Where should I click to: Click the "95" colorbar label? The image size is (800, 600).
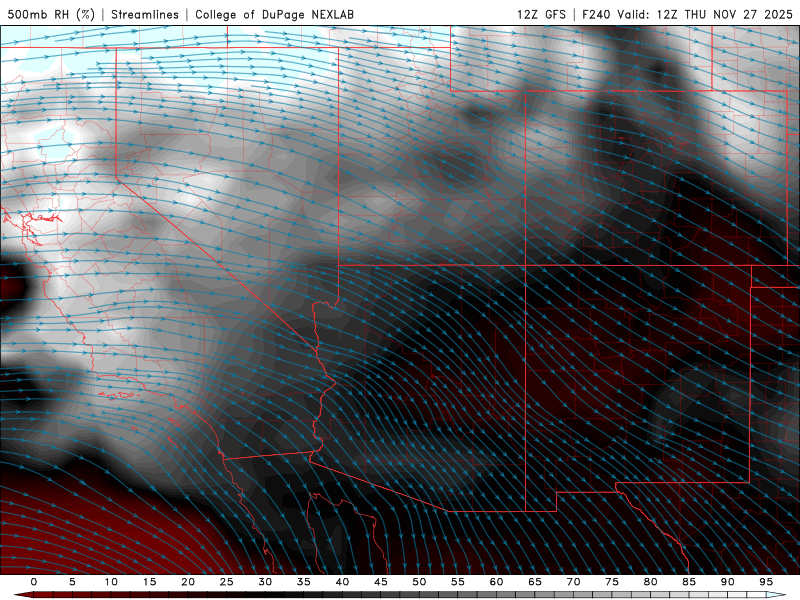[766, 582]
